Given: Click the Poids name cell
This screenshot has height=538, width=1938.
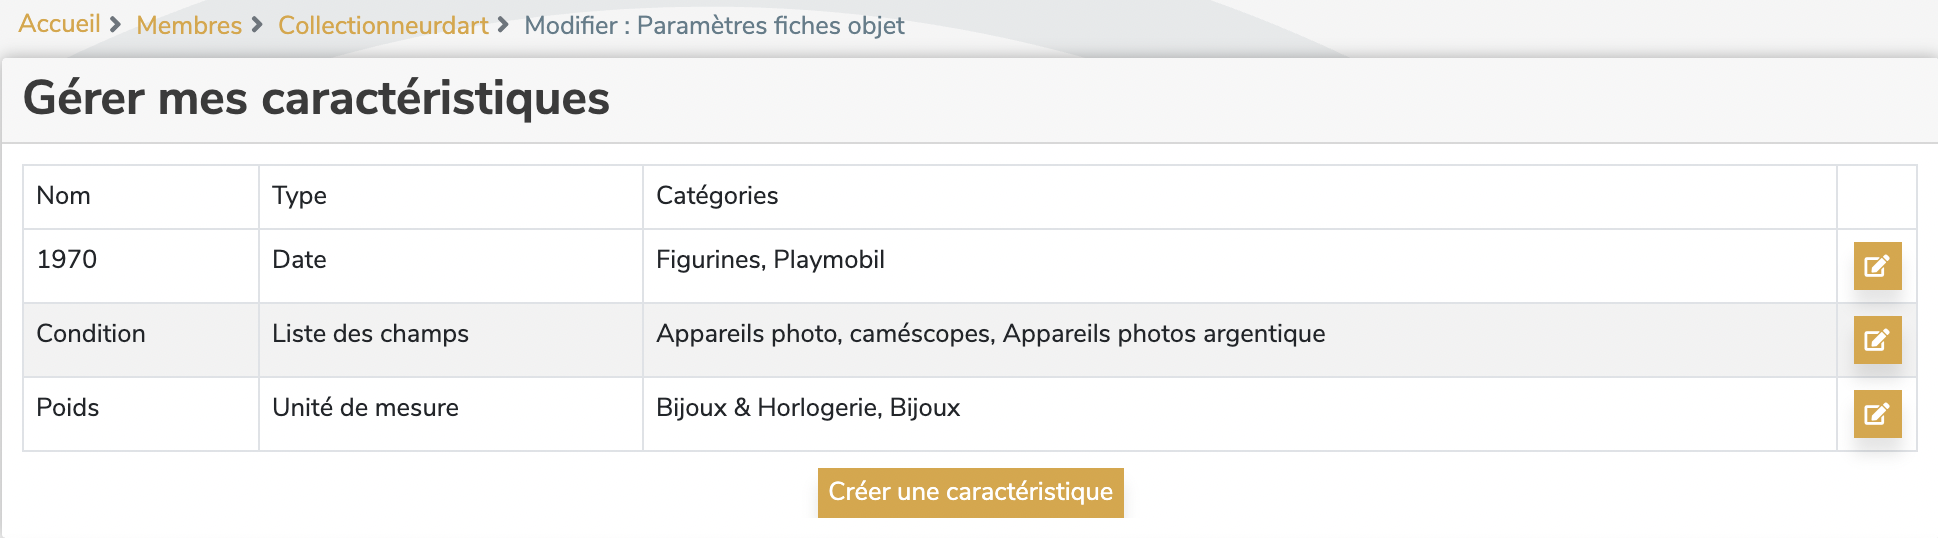Looking at the screenshot, I should tap(141, 414).
